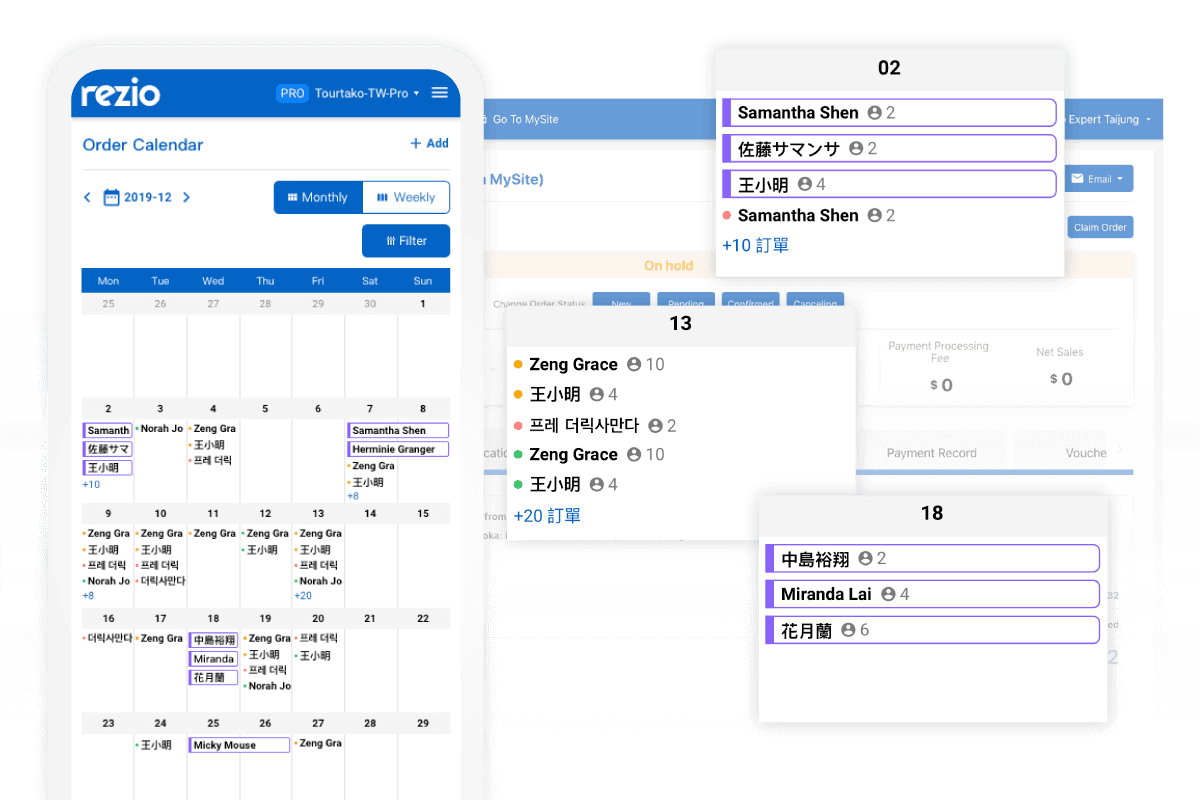Open the +20 訂單 more orders link
The height and width of the screenshot is (800, 1200).
click(547, 516)
